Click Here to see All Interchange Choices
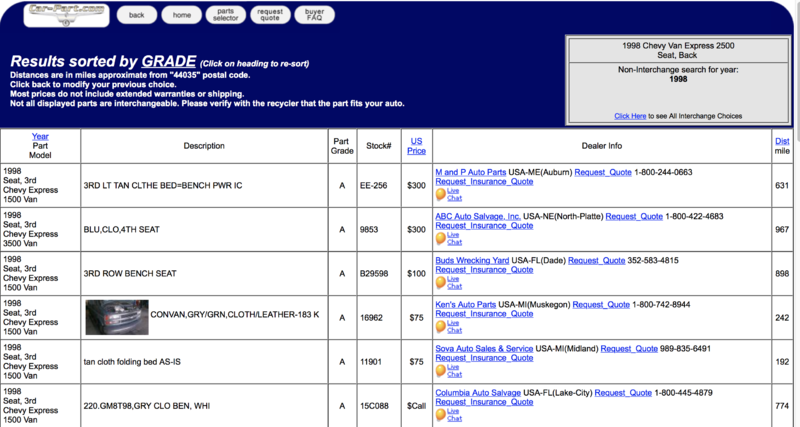The image size is (800, 427). click(630, 116)
